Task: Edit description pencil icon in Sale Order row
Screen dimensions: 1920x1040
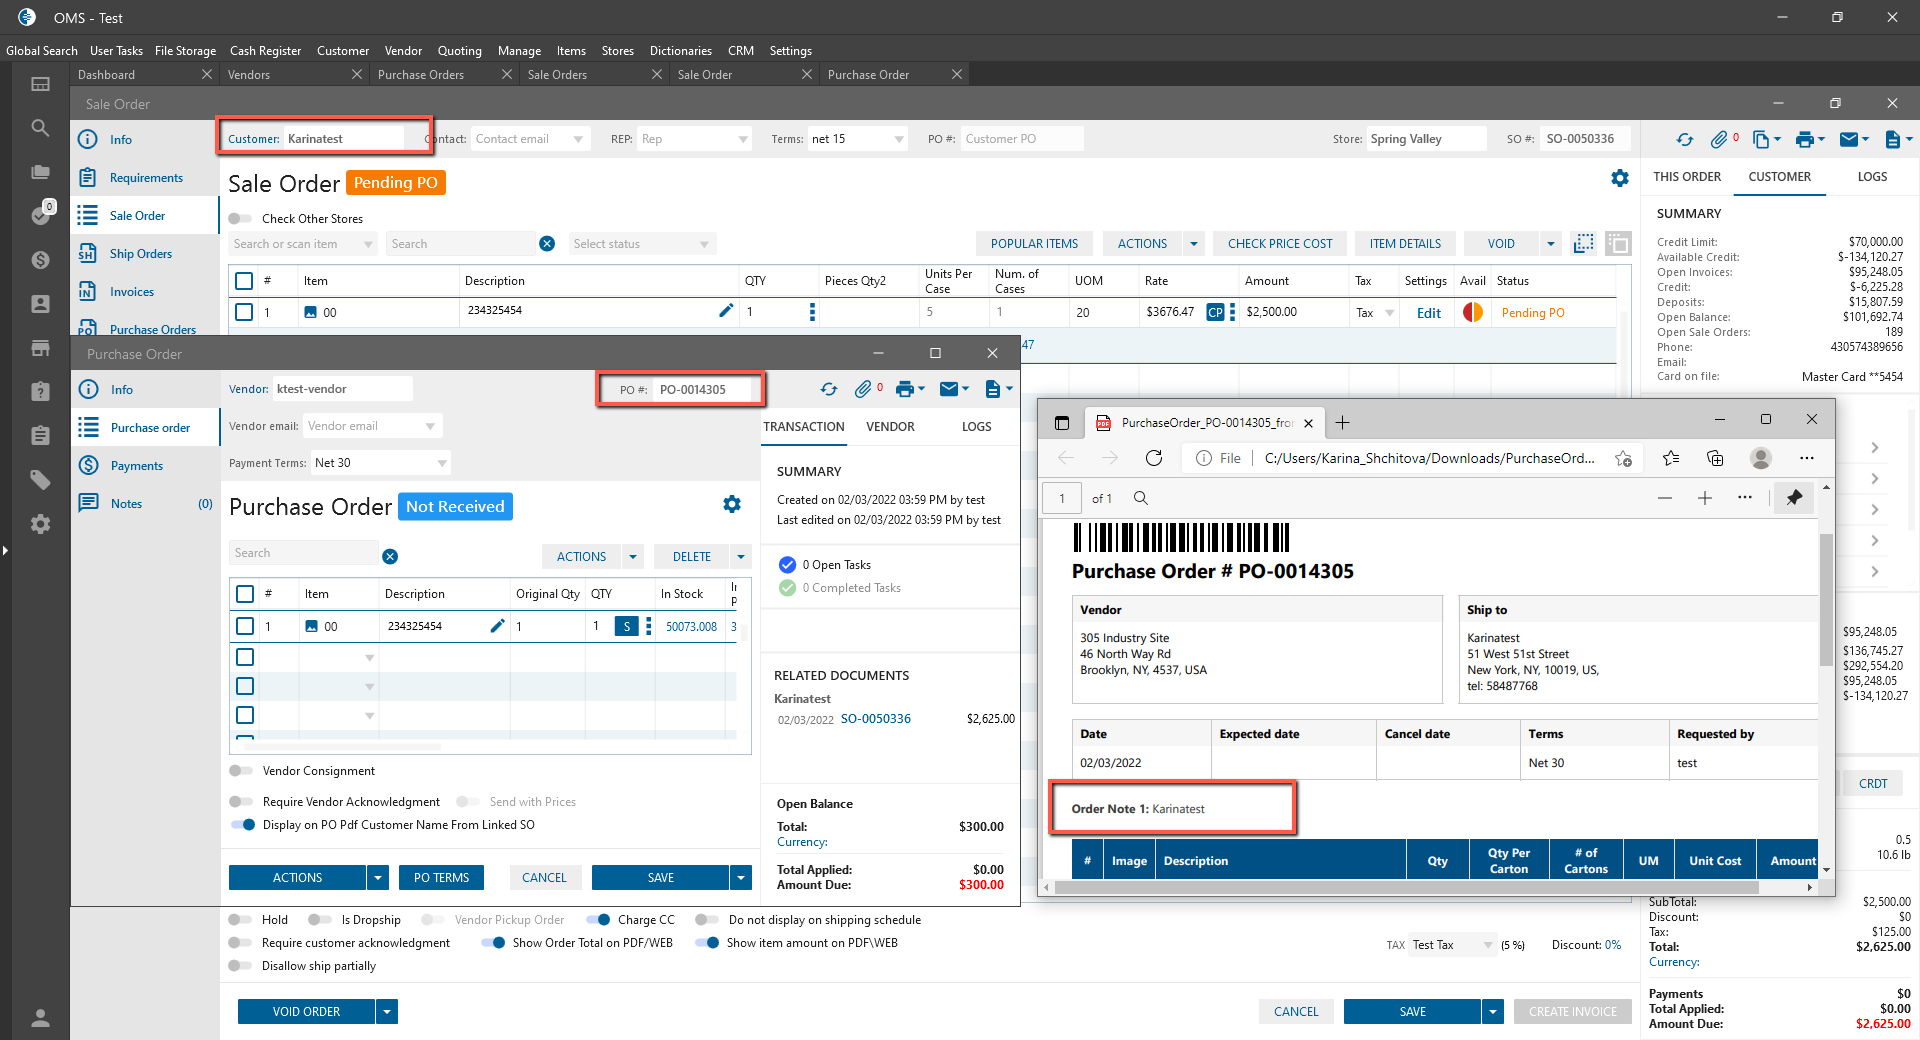Action: [726, 311]
